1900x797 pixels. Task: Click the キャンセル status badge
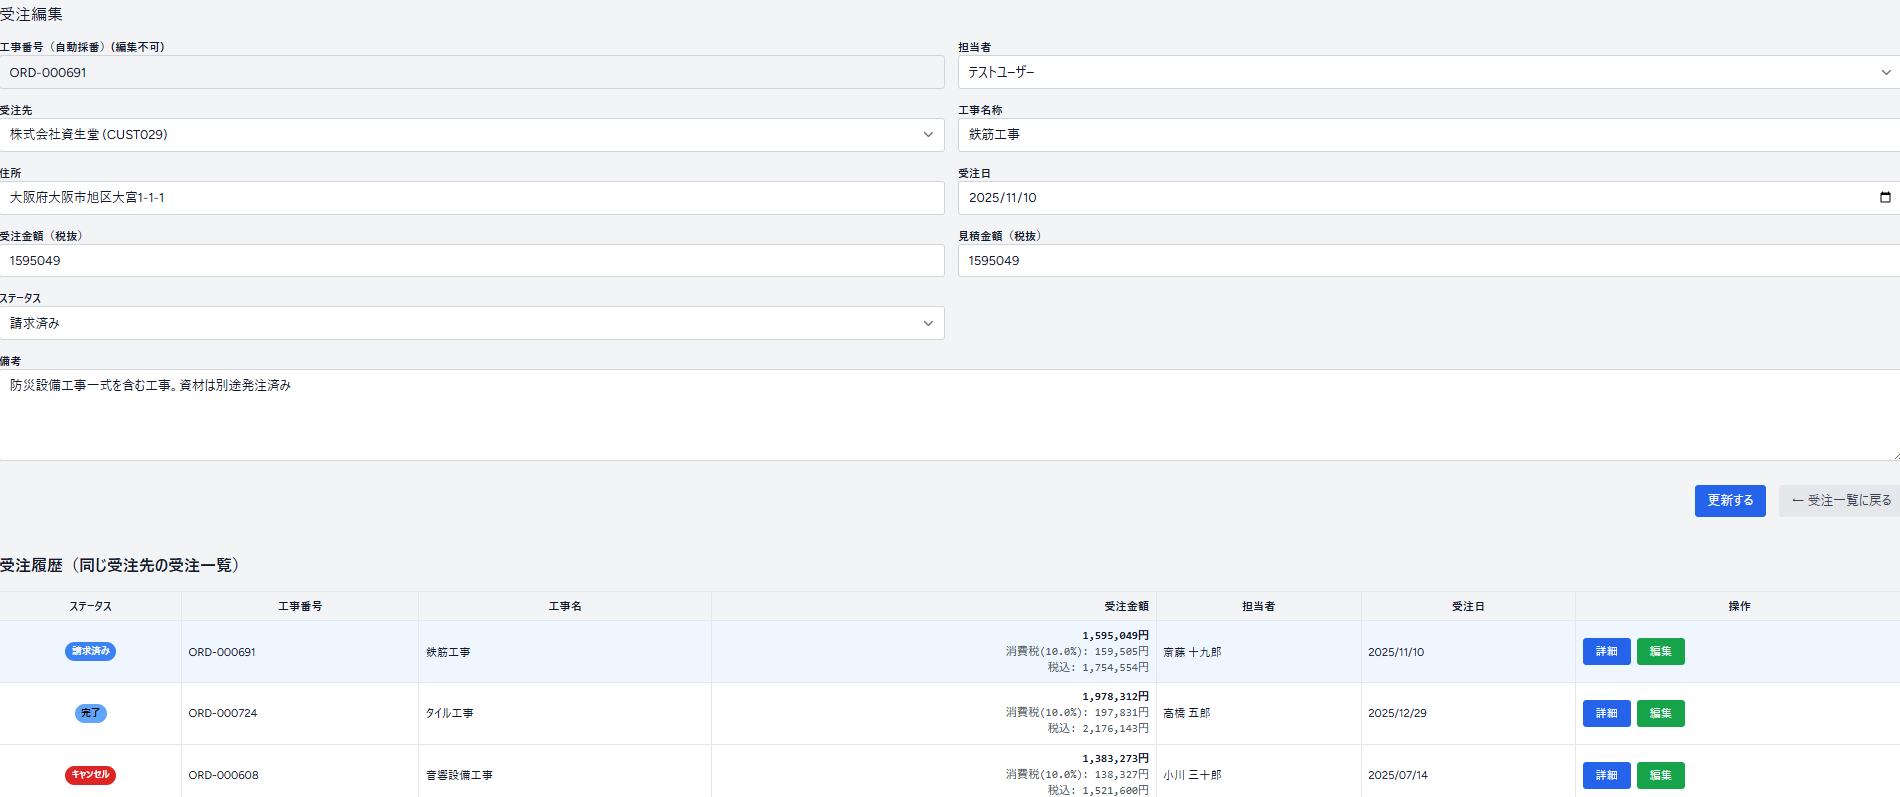coord(90,775)
